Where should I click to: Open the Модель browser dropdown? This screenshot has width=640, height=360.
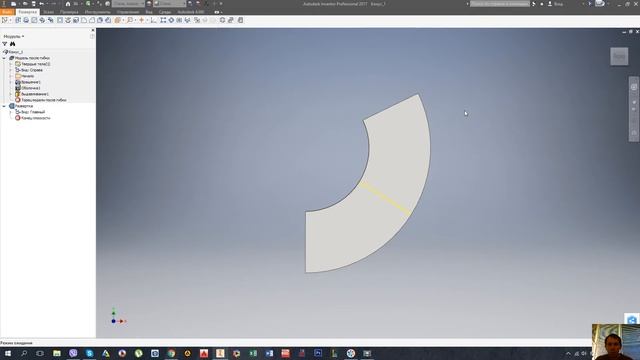pyautogui.click(x=13, y=36)
